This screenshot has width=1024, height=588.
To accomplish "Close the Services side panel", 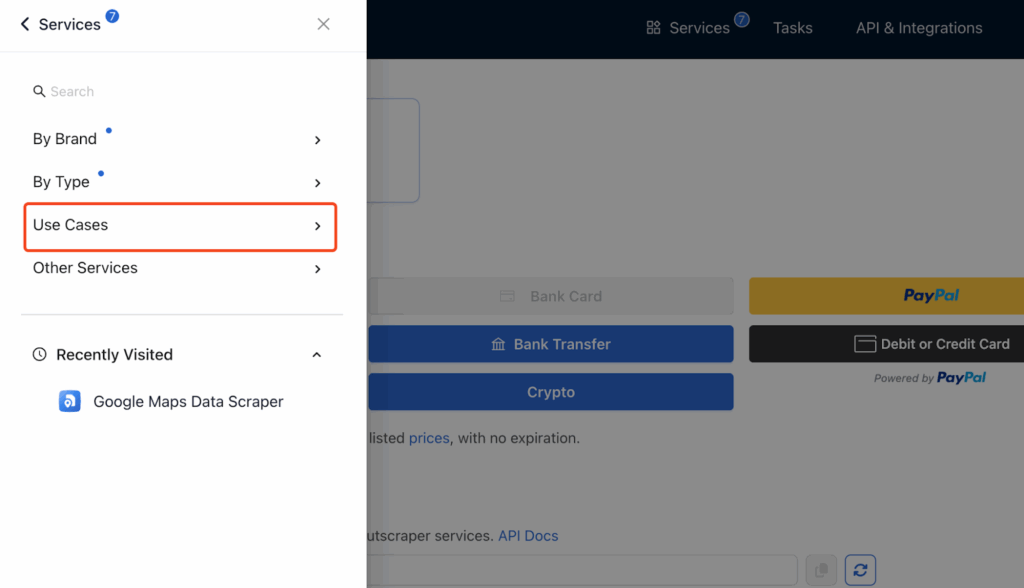I will coord(323,24).
